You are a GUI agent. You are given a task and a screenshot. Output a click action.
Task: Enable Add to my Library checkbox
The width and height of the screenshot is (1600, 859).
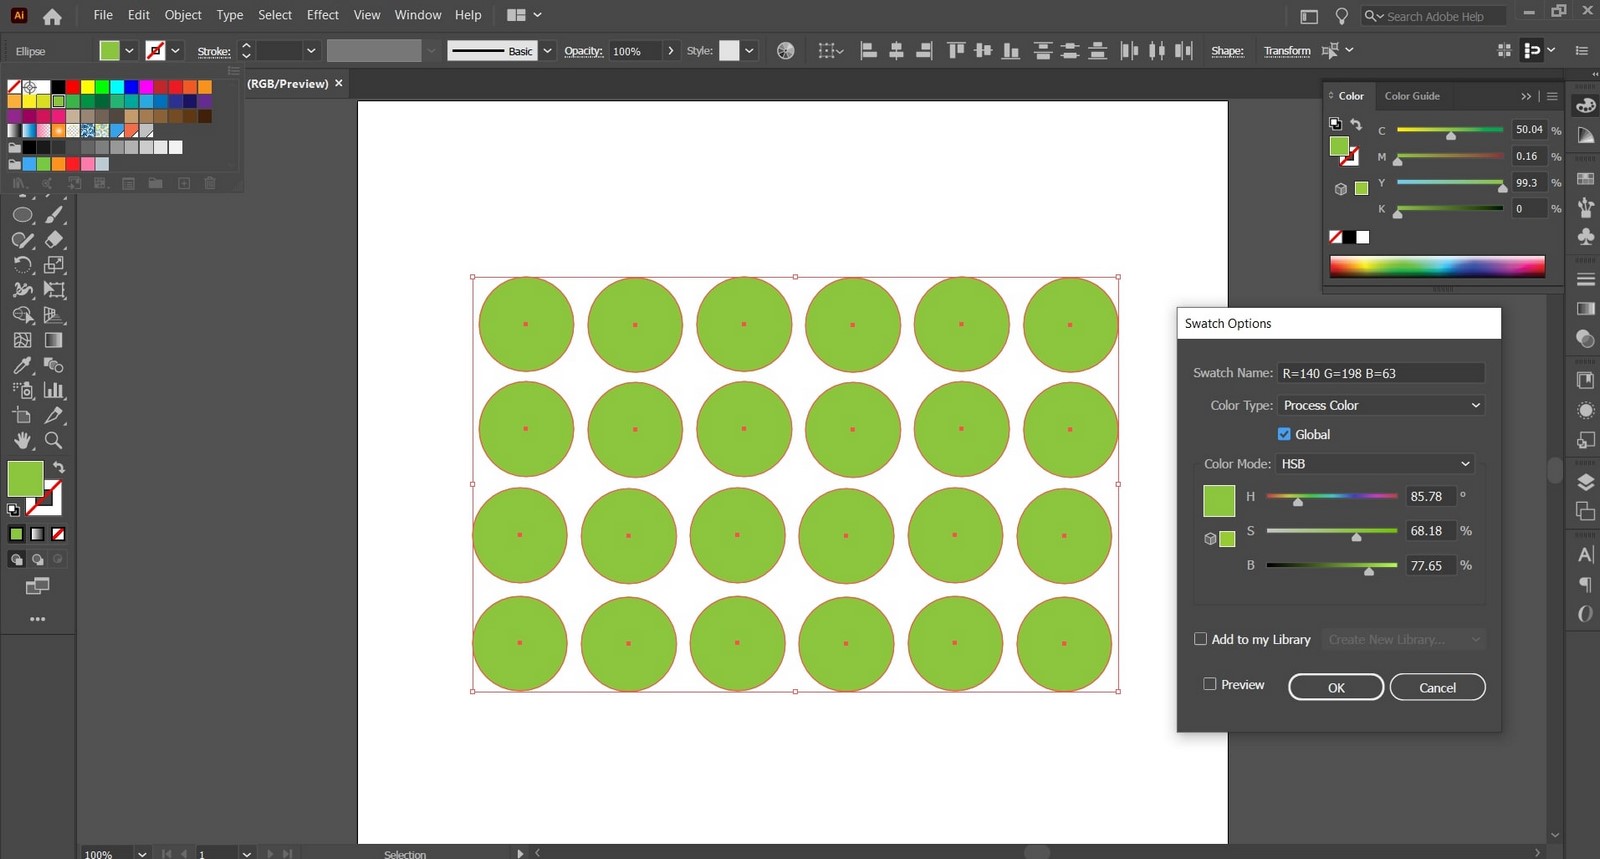[x=1200, y=639]
